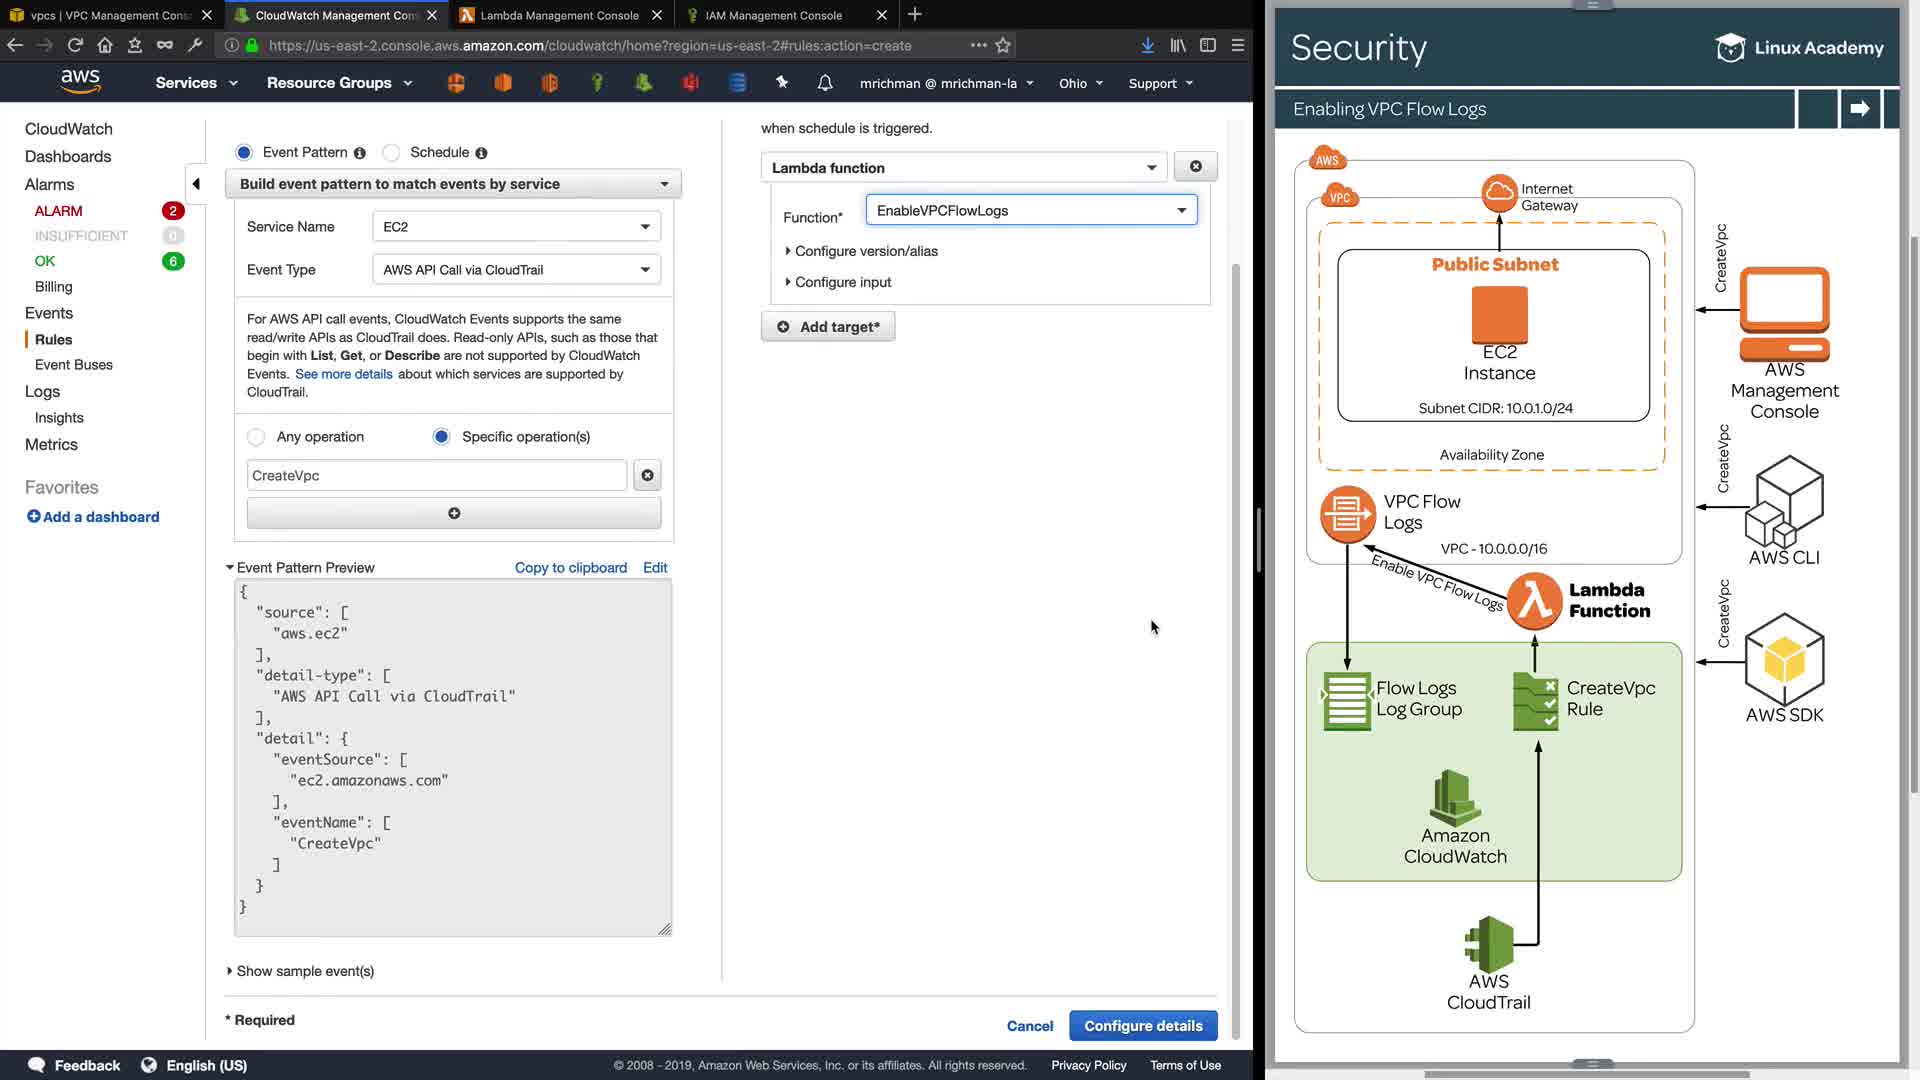Collapse the CloudWatch sidebar with arrow
The height and width of the screenshot is (1080, 1920).
196,184
